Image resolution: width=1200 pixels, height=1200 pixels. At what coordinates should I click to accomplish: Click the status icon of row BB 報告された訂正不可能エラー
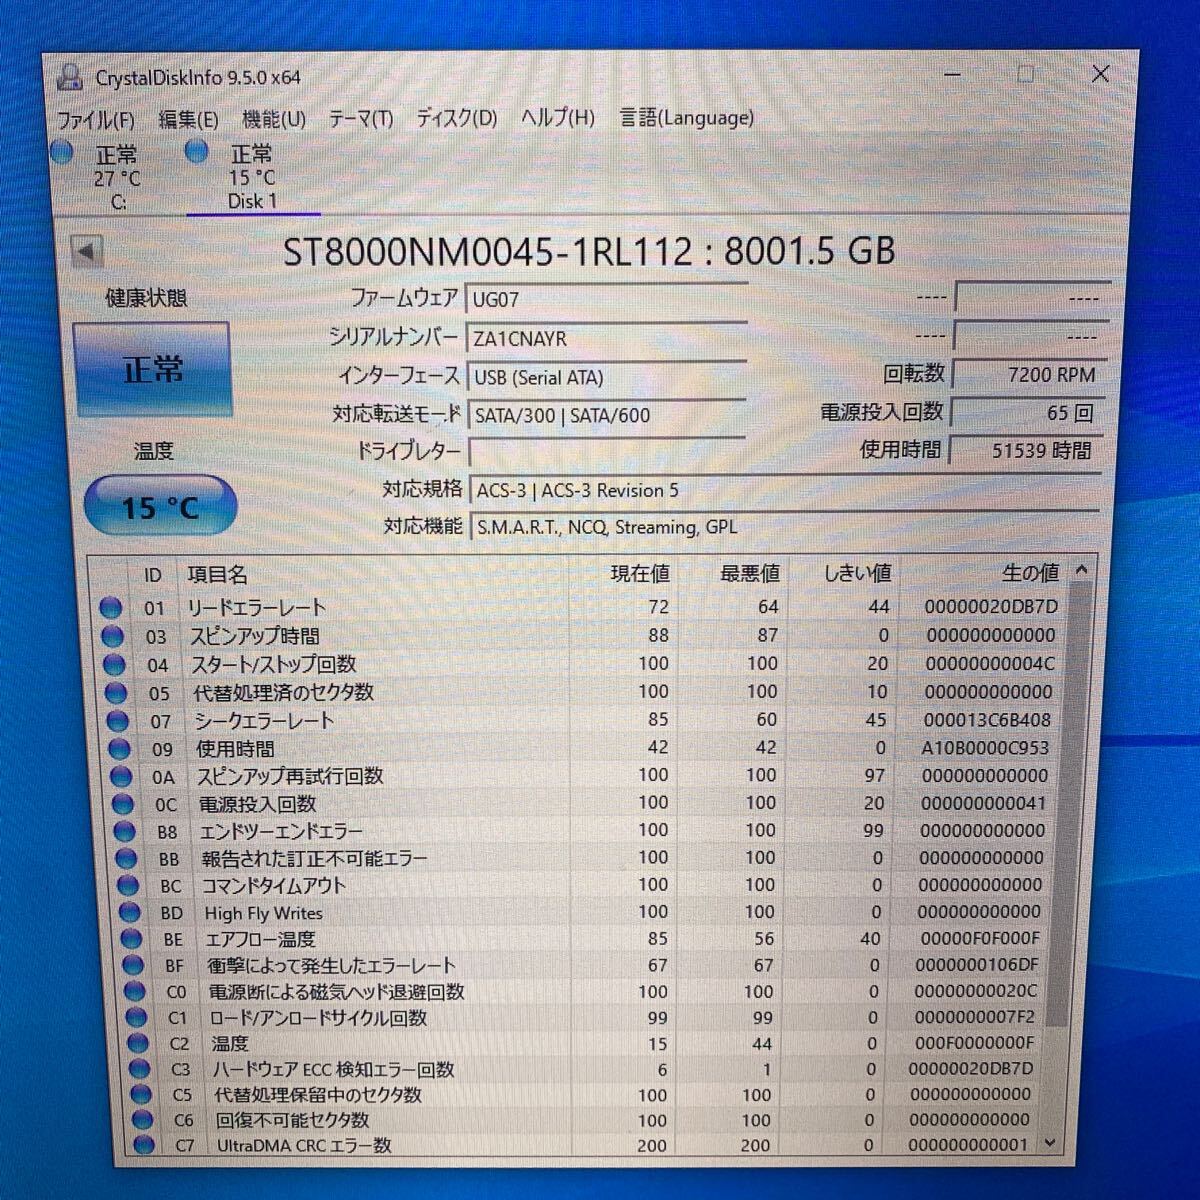[x=126, y=858]
